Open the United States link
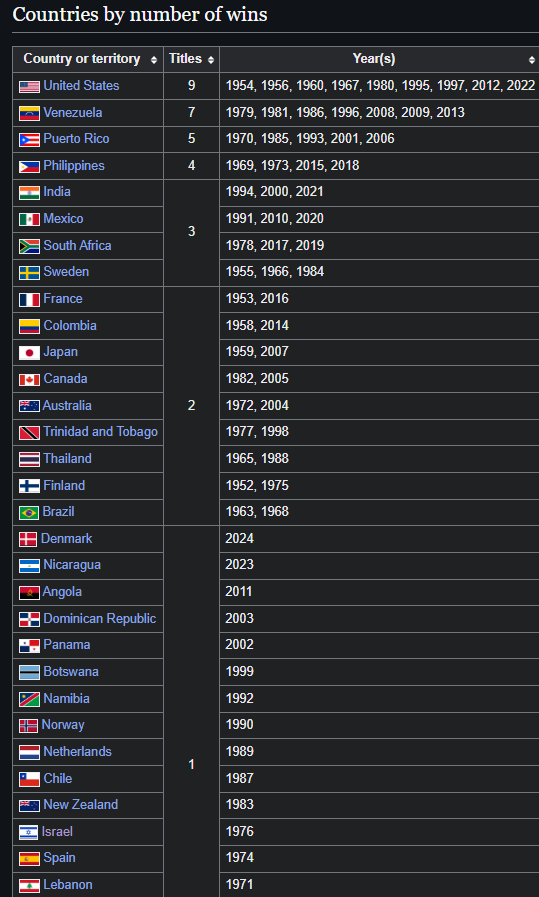Image resolution: width=539 pixels, height=897 pixels. tap(81, 85)
